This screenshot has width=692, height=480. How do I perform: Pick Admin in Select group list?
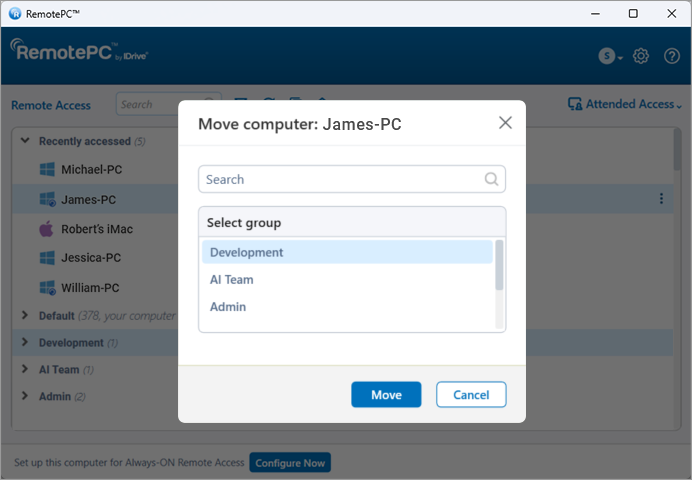click(228, 307)
